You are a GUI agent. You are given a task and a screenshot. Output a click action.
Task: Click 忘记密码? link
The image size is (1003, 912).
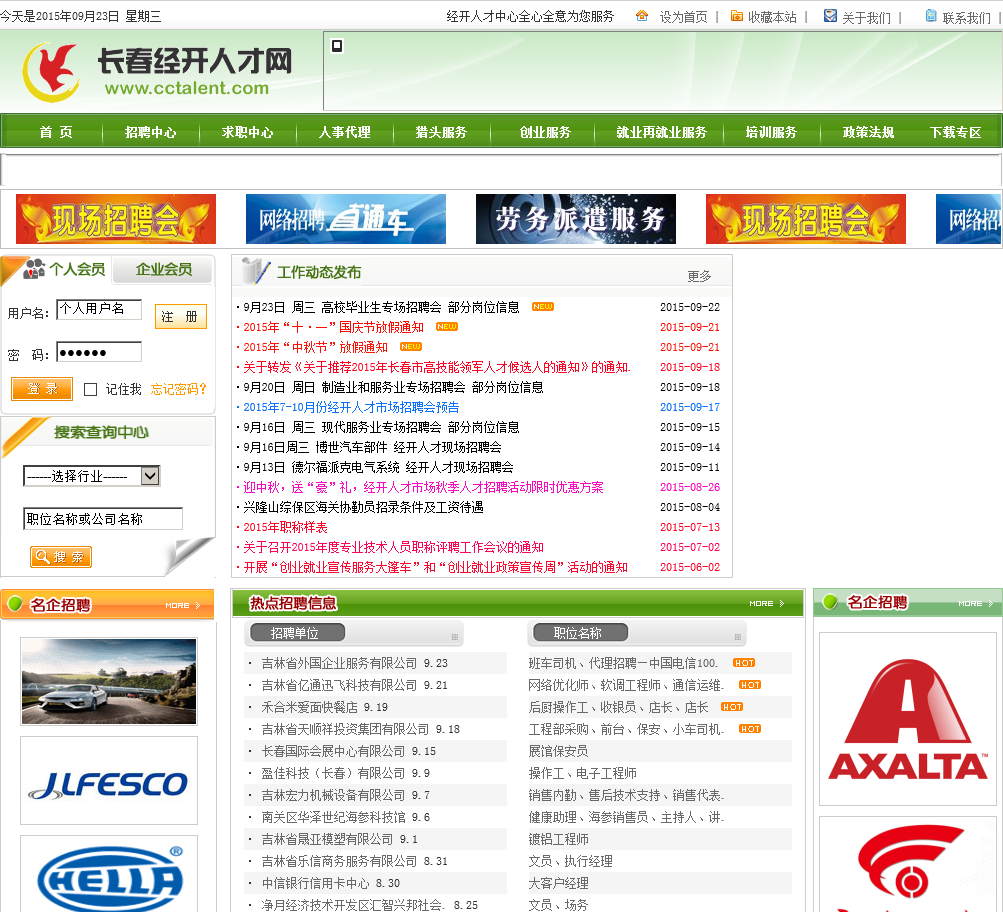click(178, 389)
